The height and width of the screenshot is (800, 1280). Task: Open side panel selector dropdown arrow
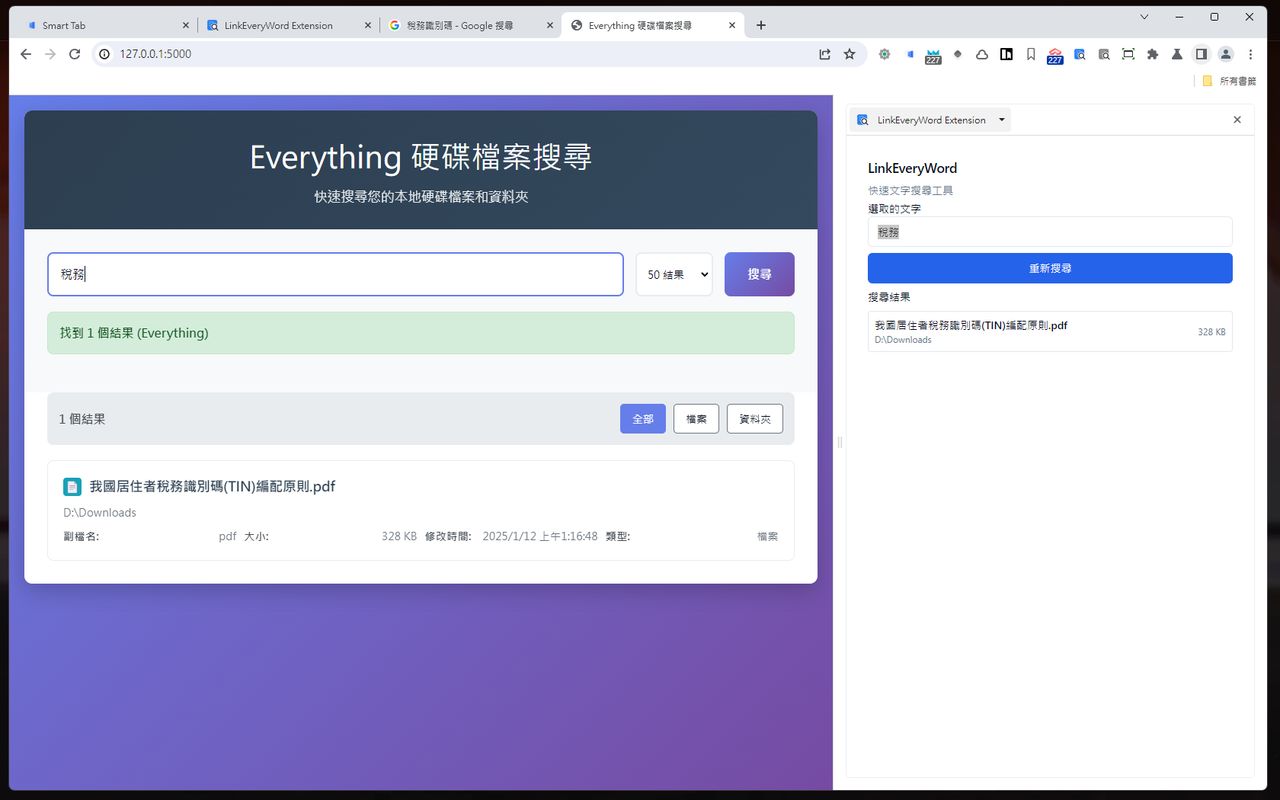pos(1002,120)
